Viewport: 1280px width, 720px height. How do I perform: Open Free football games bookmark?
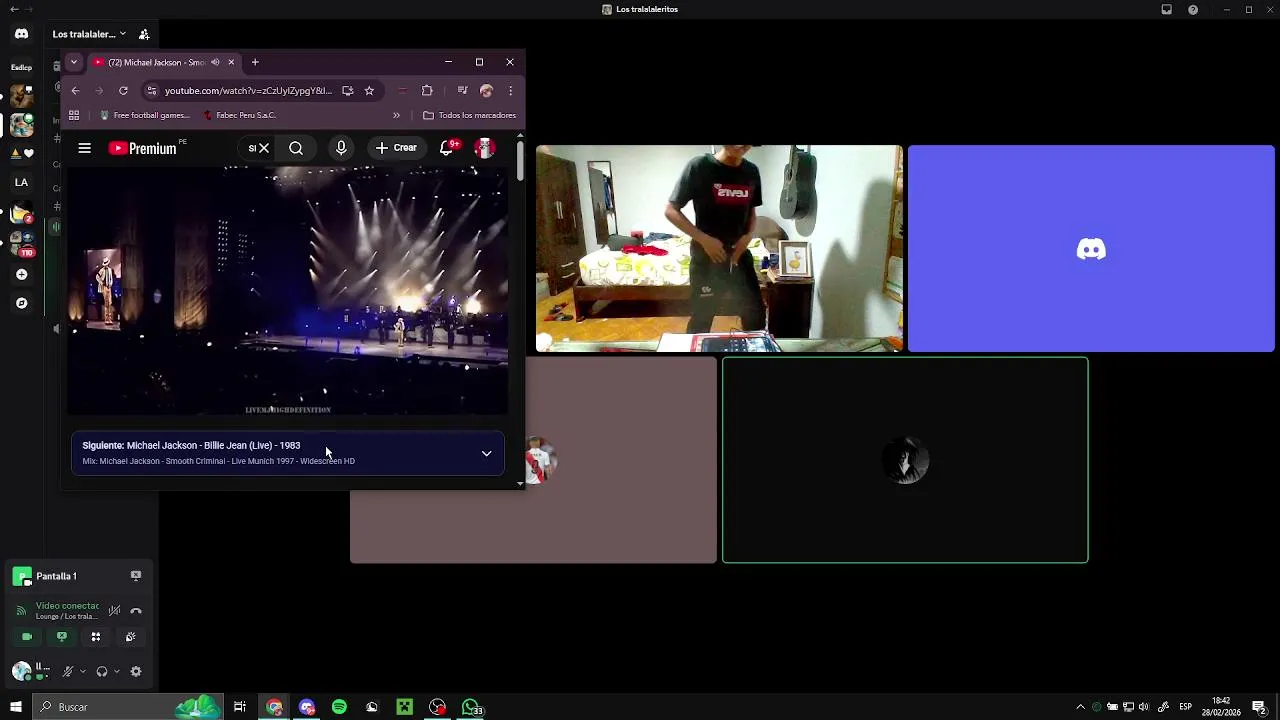pos(144,115)
